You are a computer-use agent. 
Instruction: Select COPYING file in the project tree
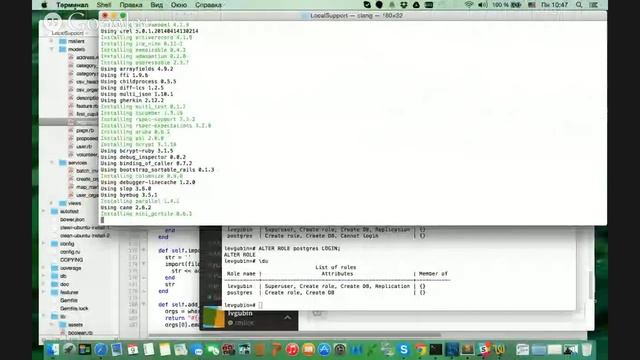(71, 260)
